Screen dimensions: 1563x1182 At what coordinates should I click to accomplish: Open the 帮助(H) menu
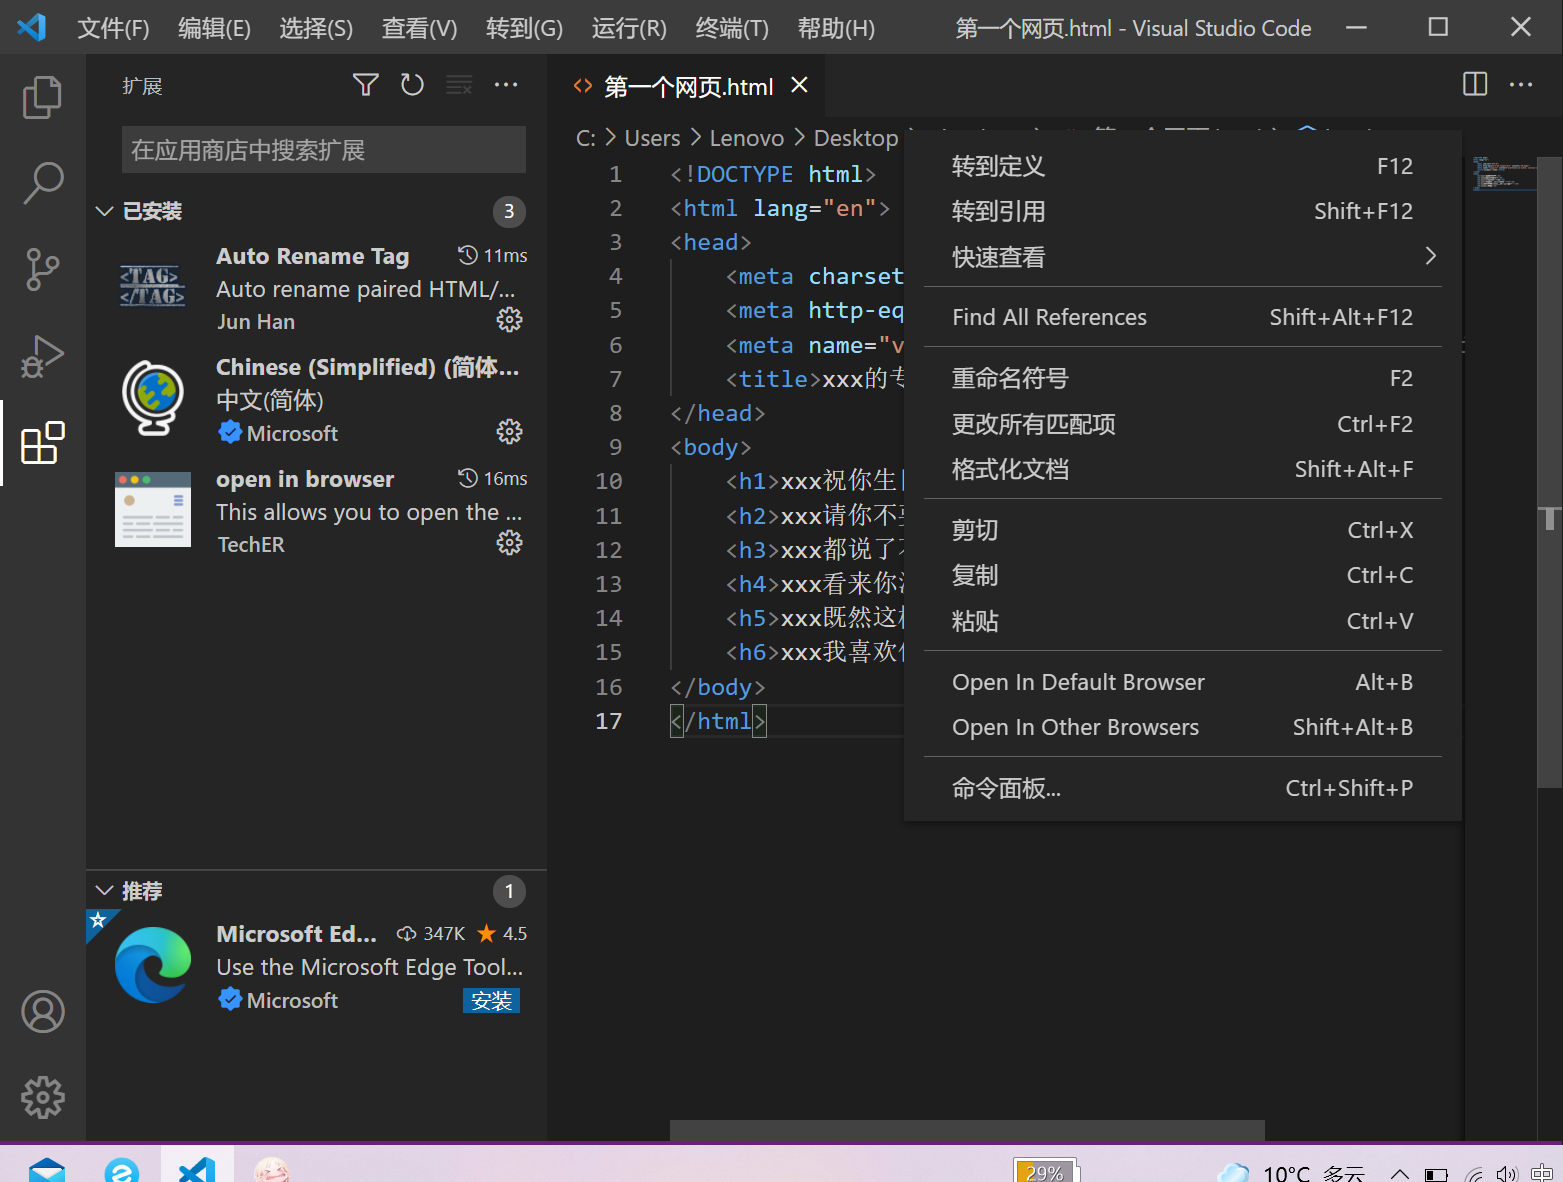coord(836,28)
